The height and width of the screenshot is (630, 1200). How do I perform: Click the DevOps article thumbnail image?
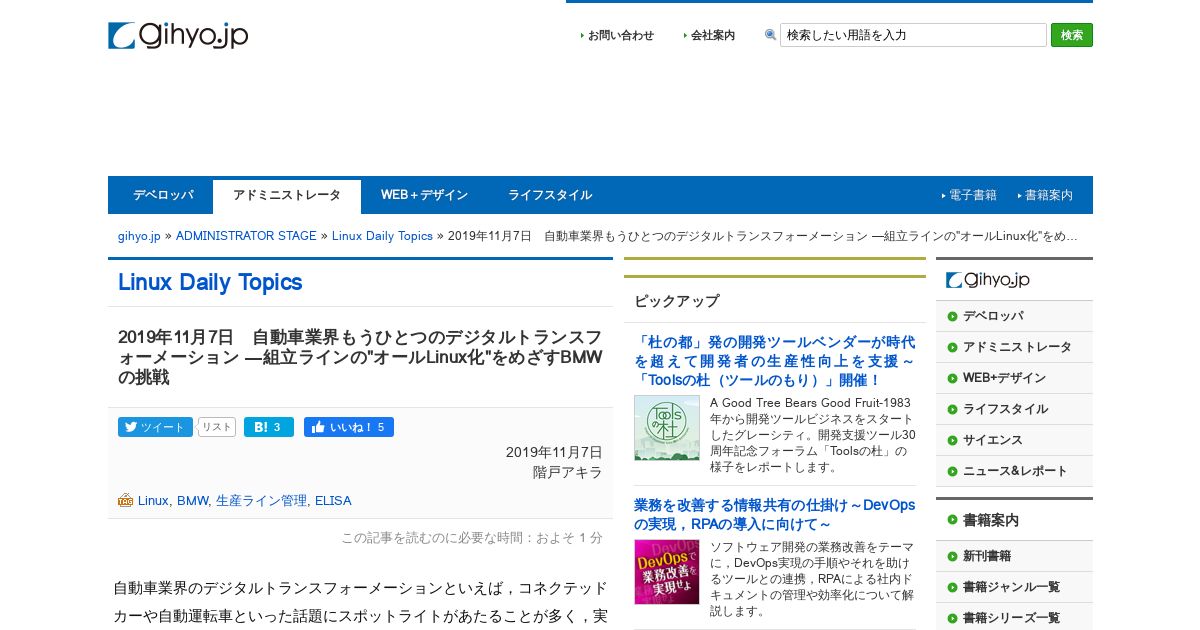coord(666,572)
